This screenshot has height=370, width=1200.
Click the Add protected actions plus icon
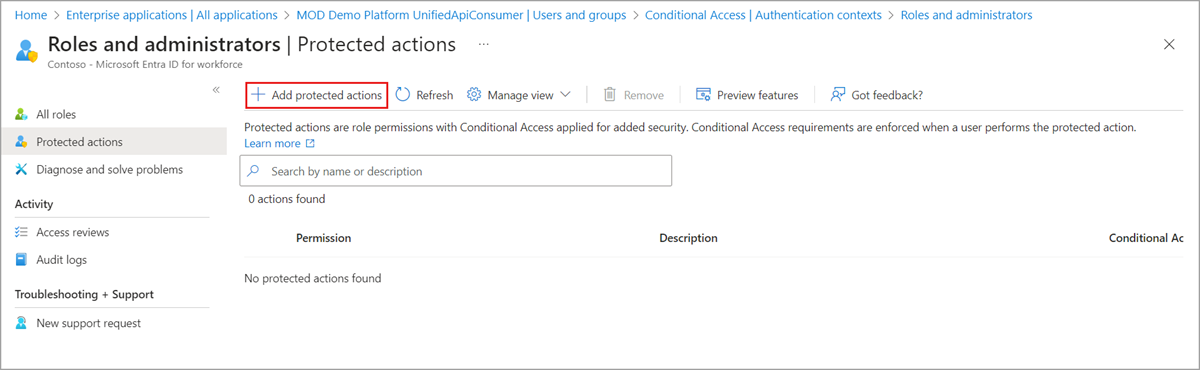tap(258, 95)
